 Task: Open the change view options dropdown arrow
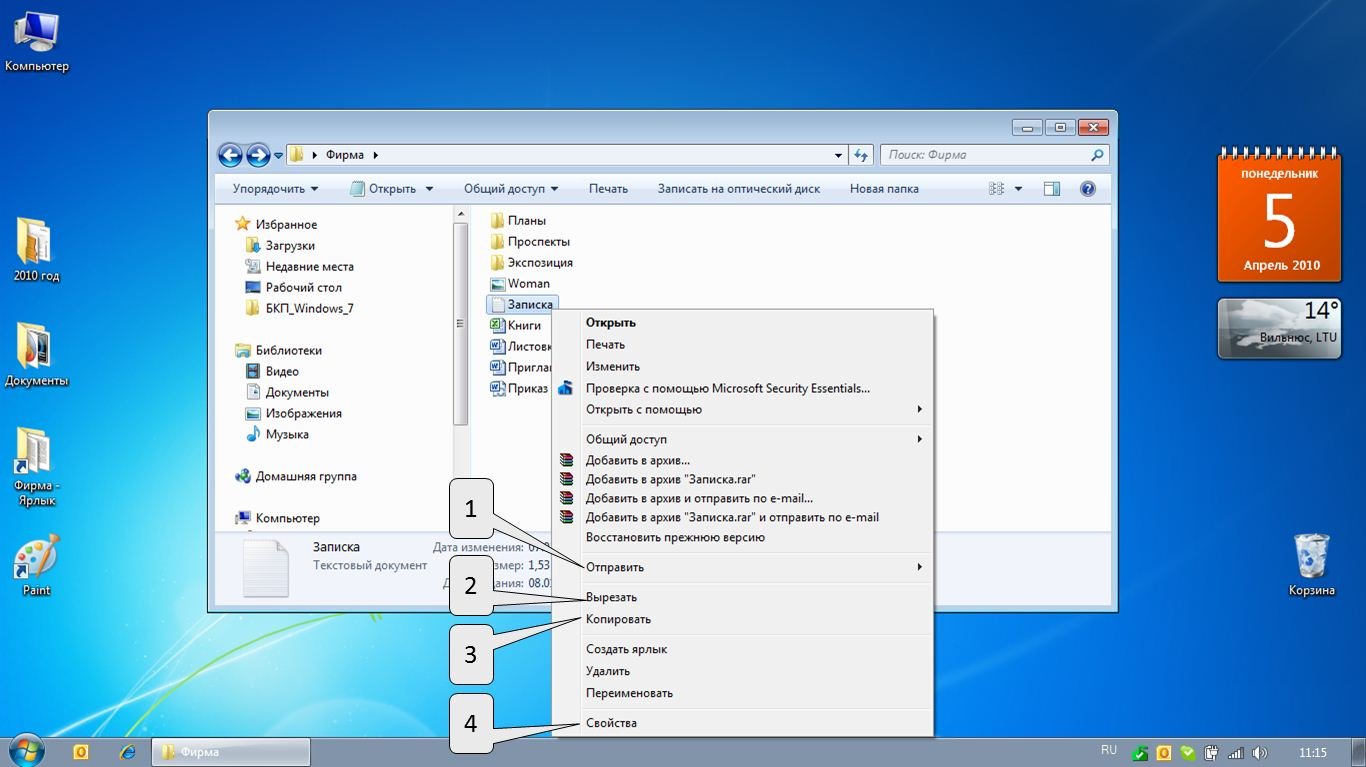pos(1018,189)
